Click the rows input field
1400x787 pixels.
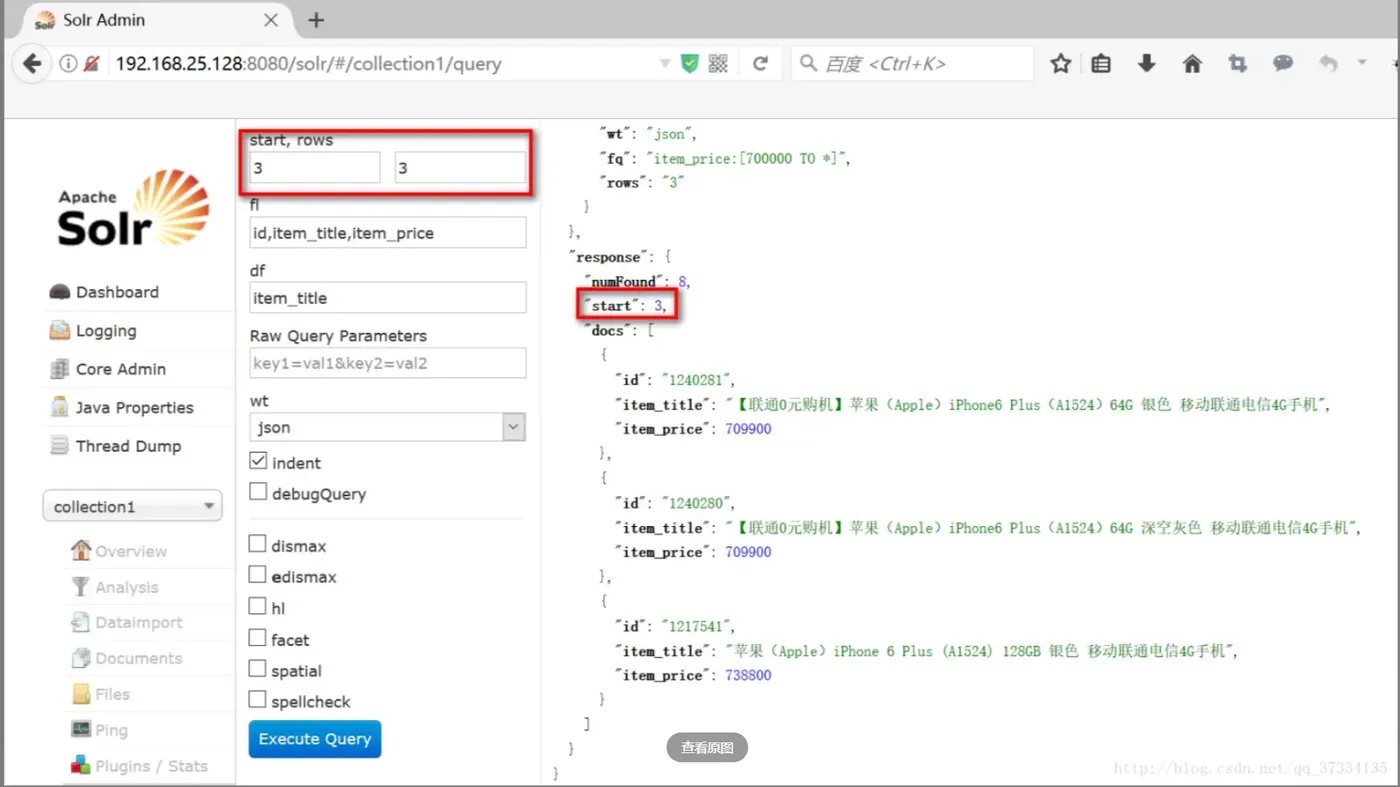(x=460, y=168)
